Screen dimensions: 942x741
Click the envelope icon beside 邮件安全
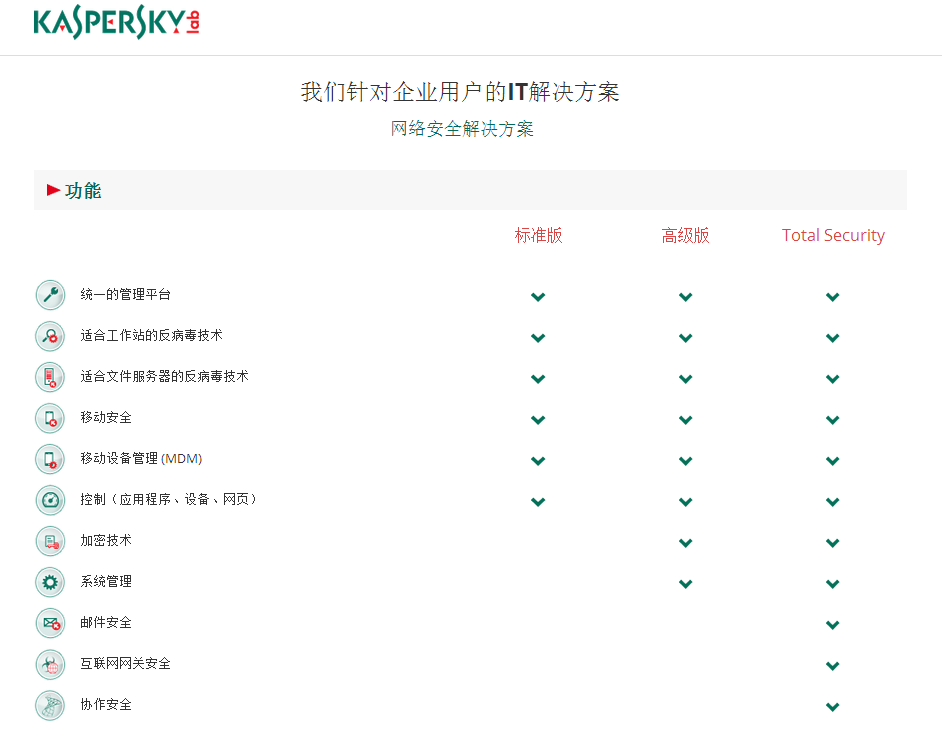coord(50,623)
